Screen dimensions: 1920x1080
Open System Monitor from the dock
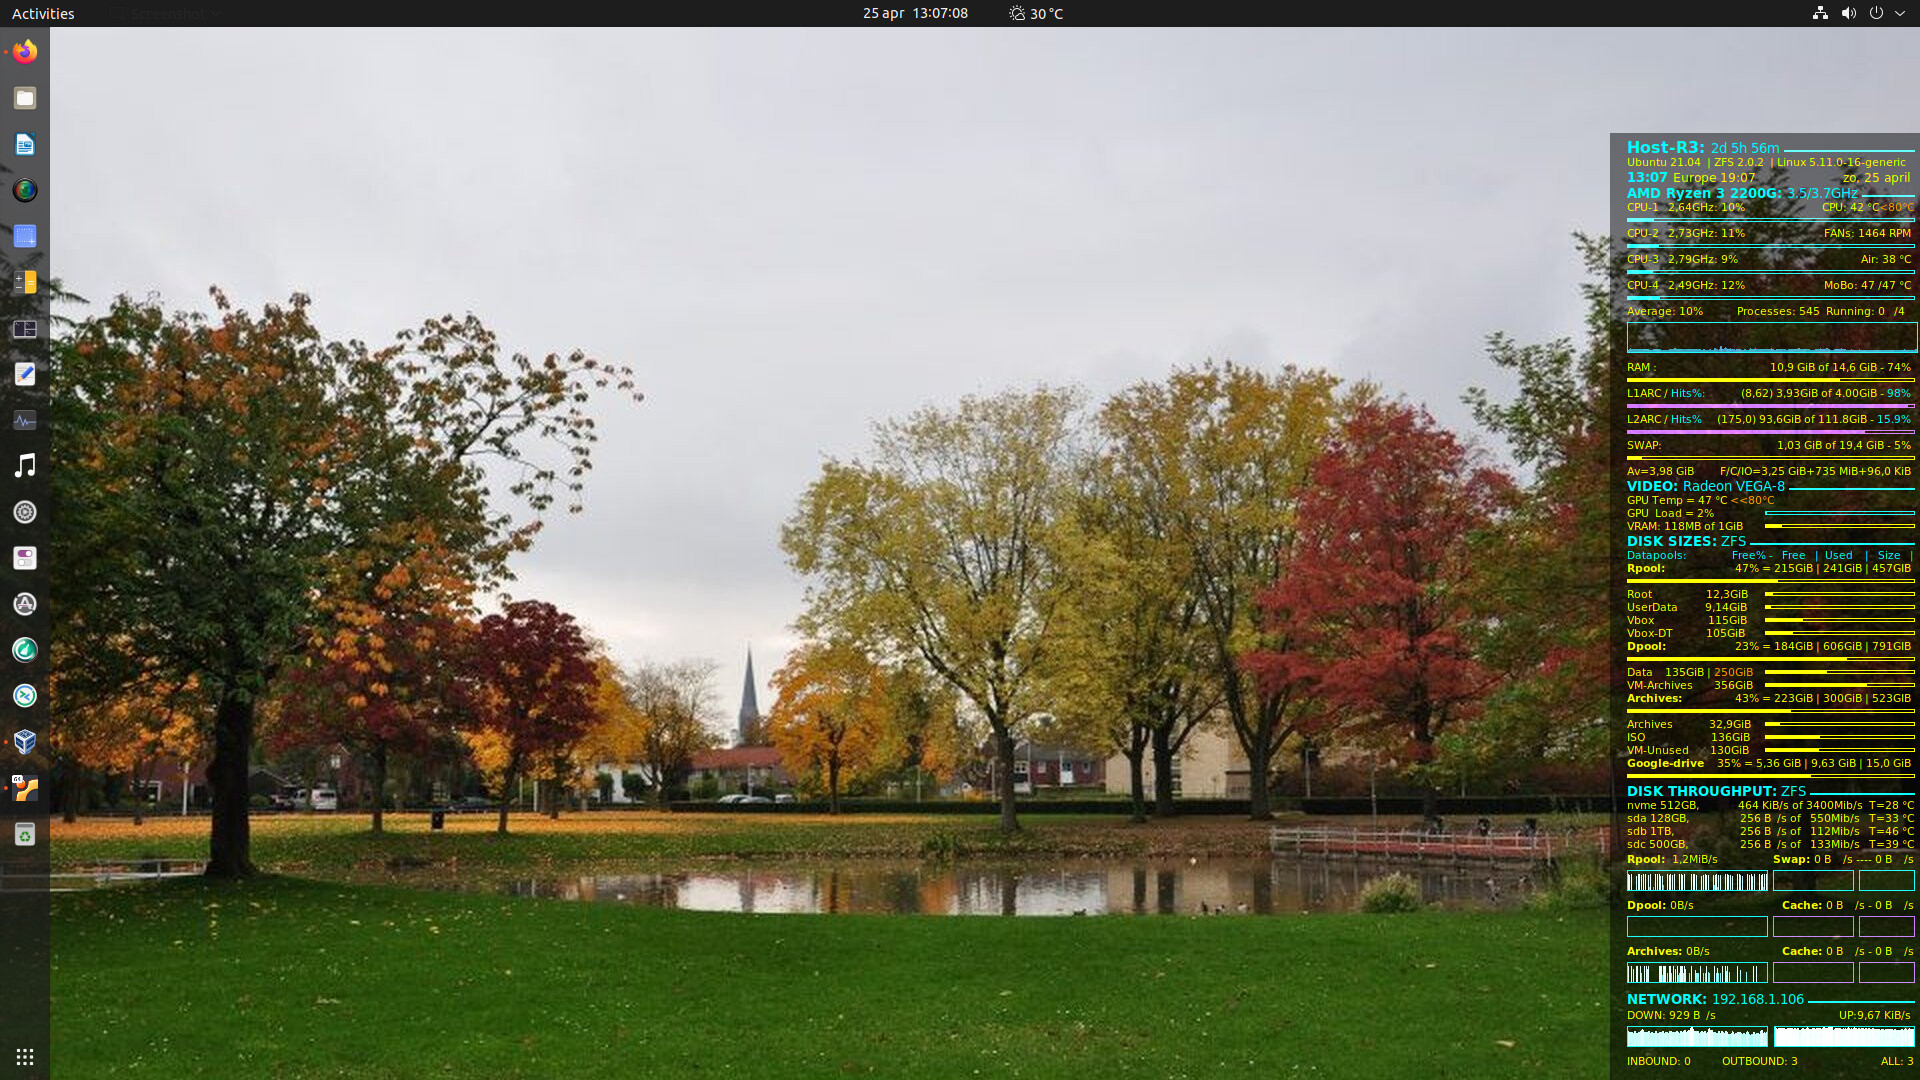click(25, 420)
